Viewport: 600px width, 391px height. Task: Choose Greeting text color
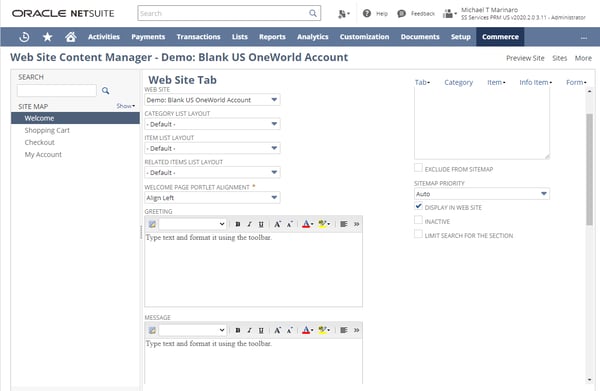pyautogui.click(x=307, y=224)
